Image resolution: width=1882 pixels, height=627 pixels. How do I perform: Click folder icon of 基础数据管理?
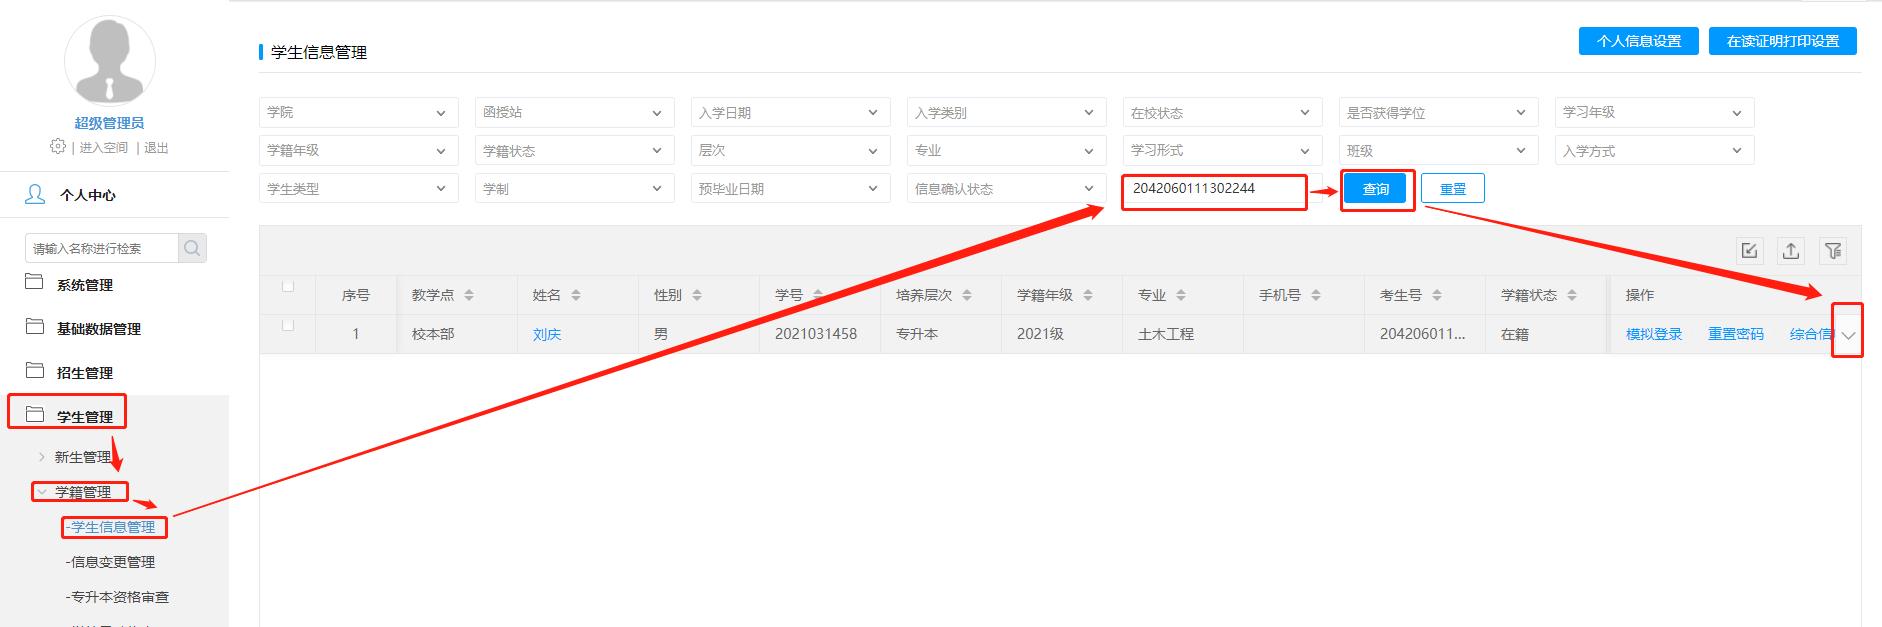coord(35,327)
